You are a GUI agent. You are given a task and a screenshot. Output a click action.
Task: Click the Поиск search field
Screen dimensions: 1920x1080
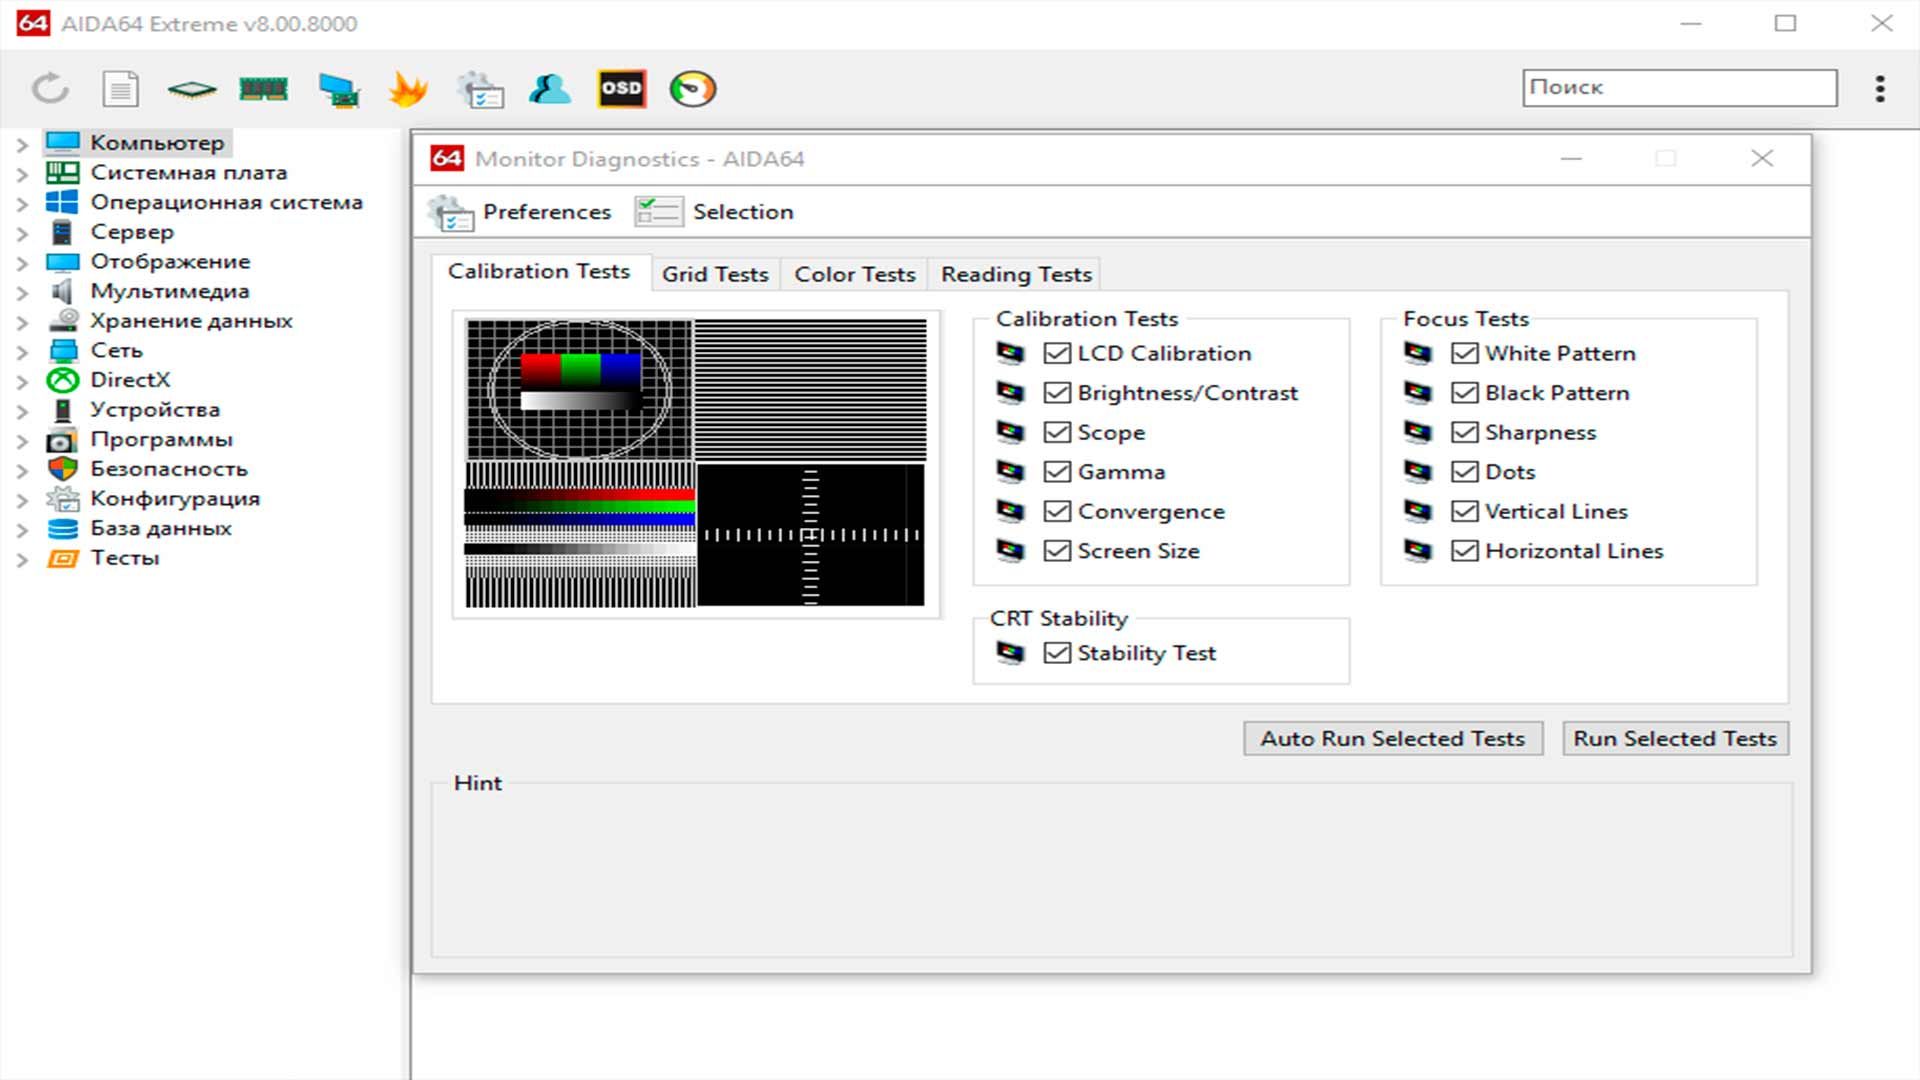(x=1679, y=88)
